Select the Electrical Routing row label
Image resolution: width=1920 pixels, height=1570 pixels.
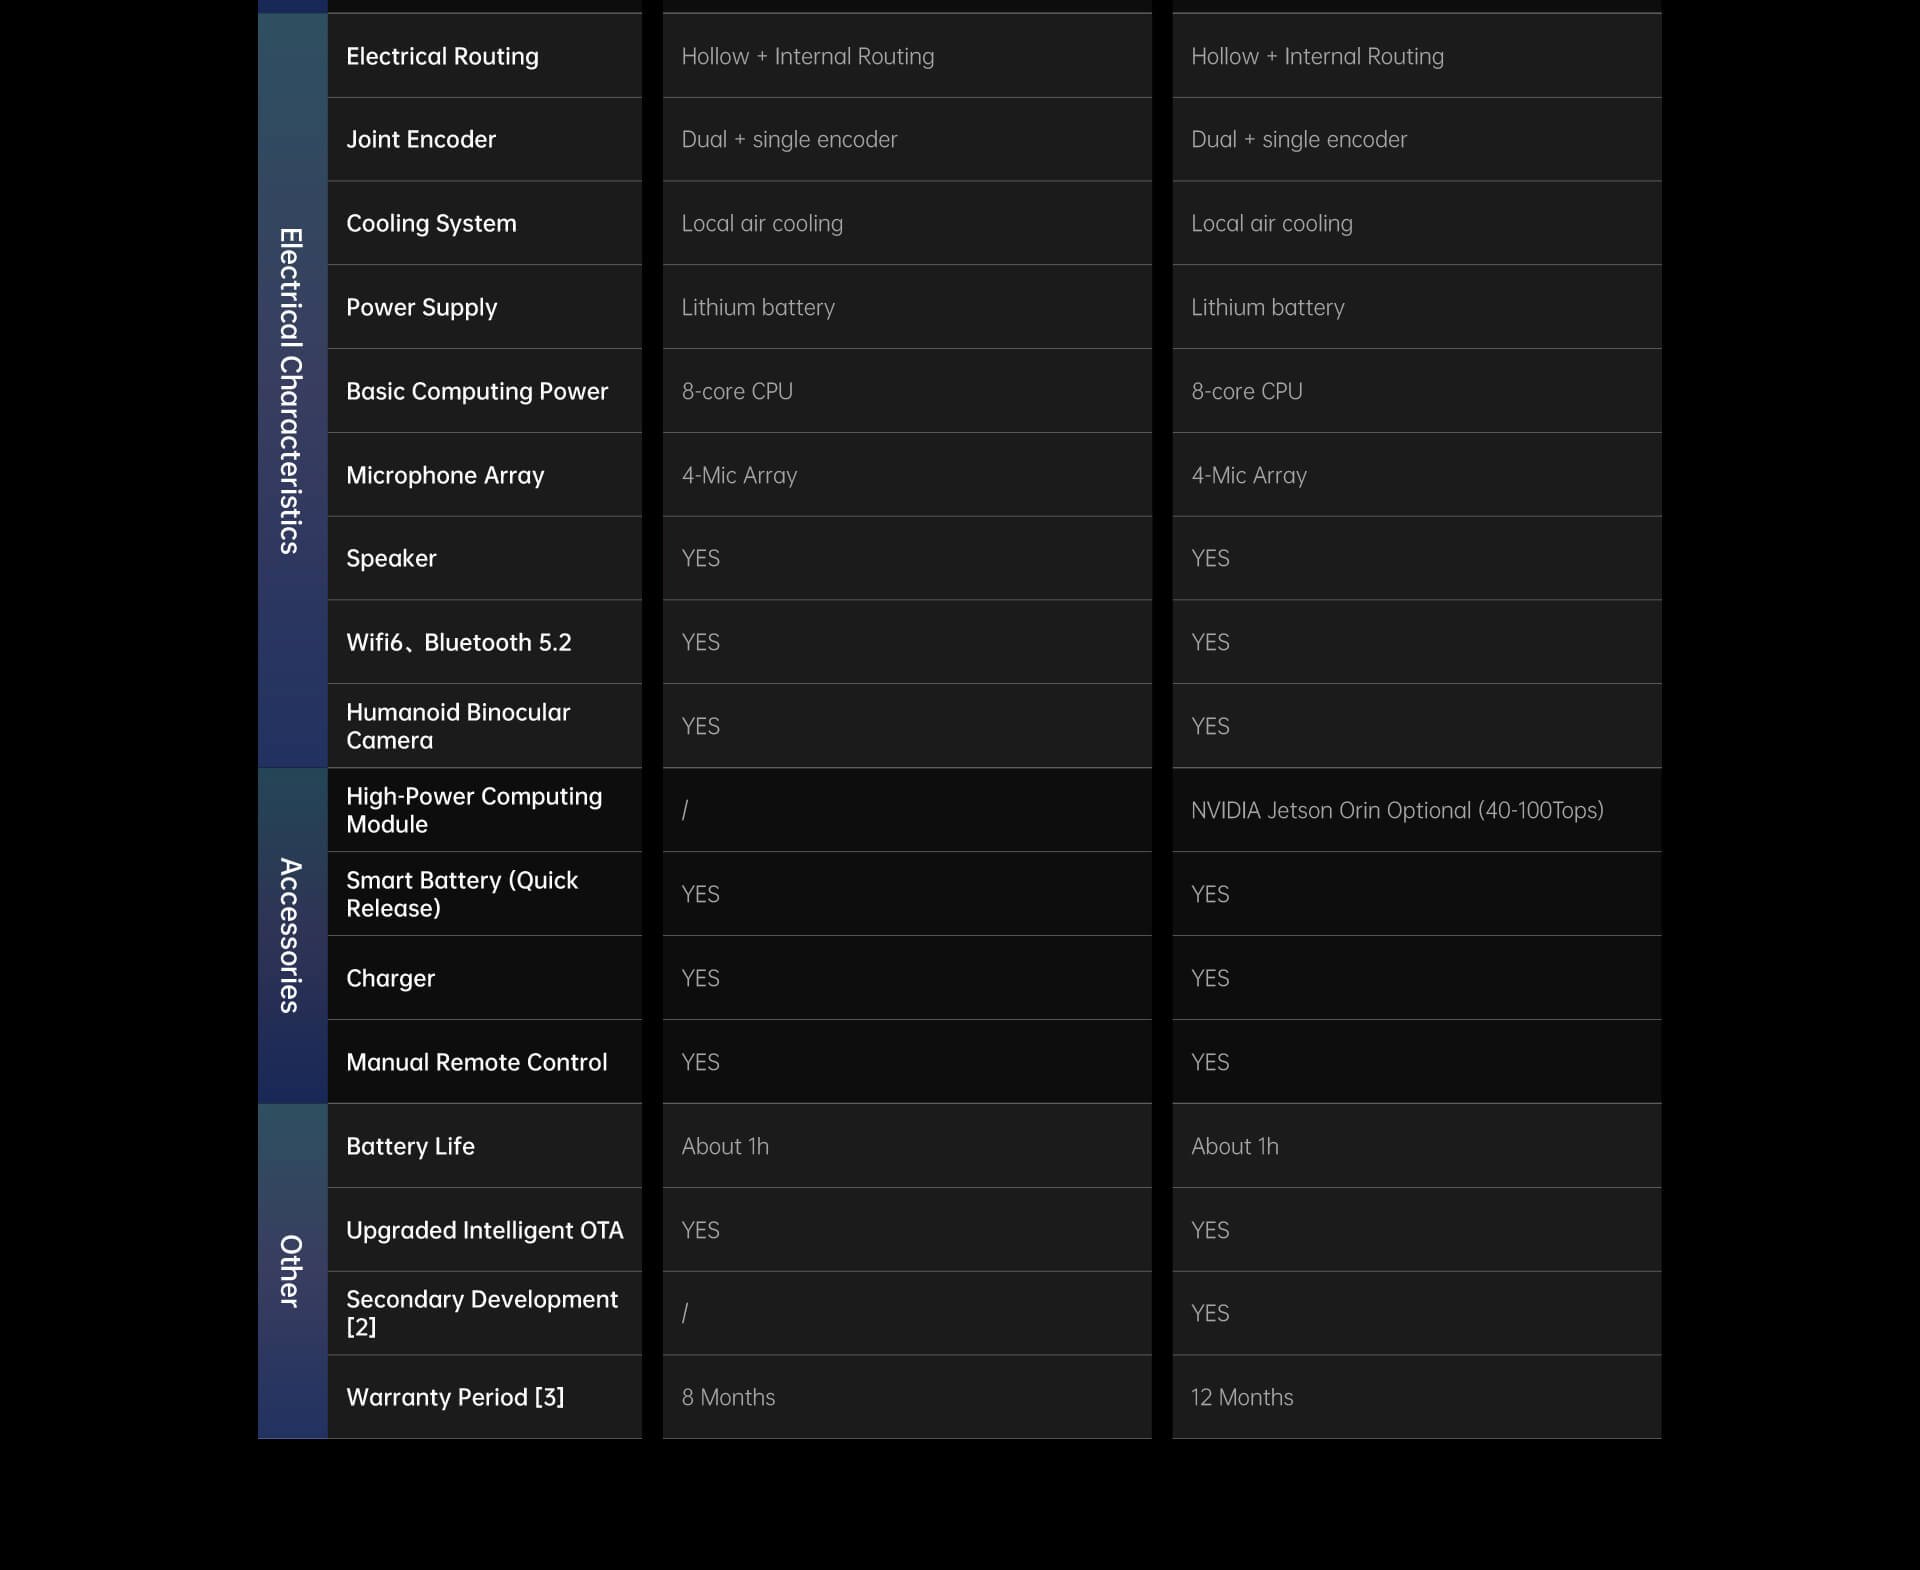click(442, 56)
